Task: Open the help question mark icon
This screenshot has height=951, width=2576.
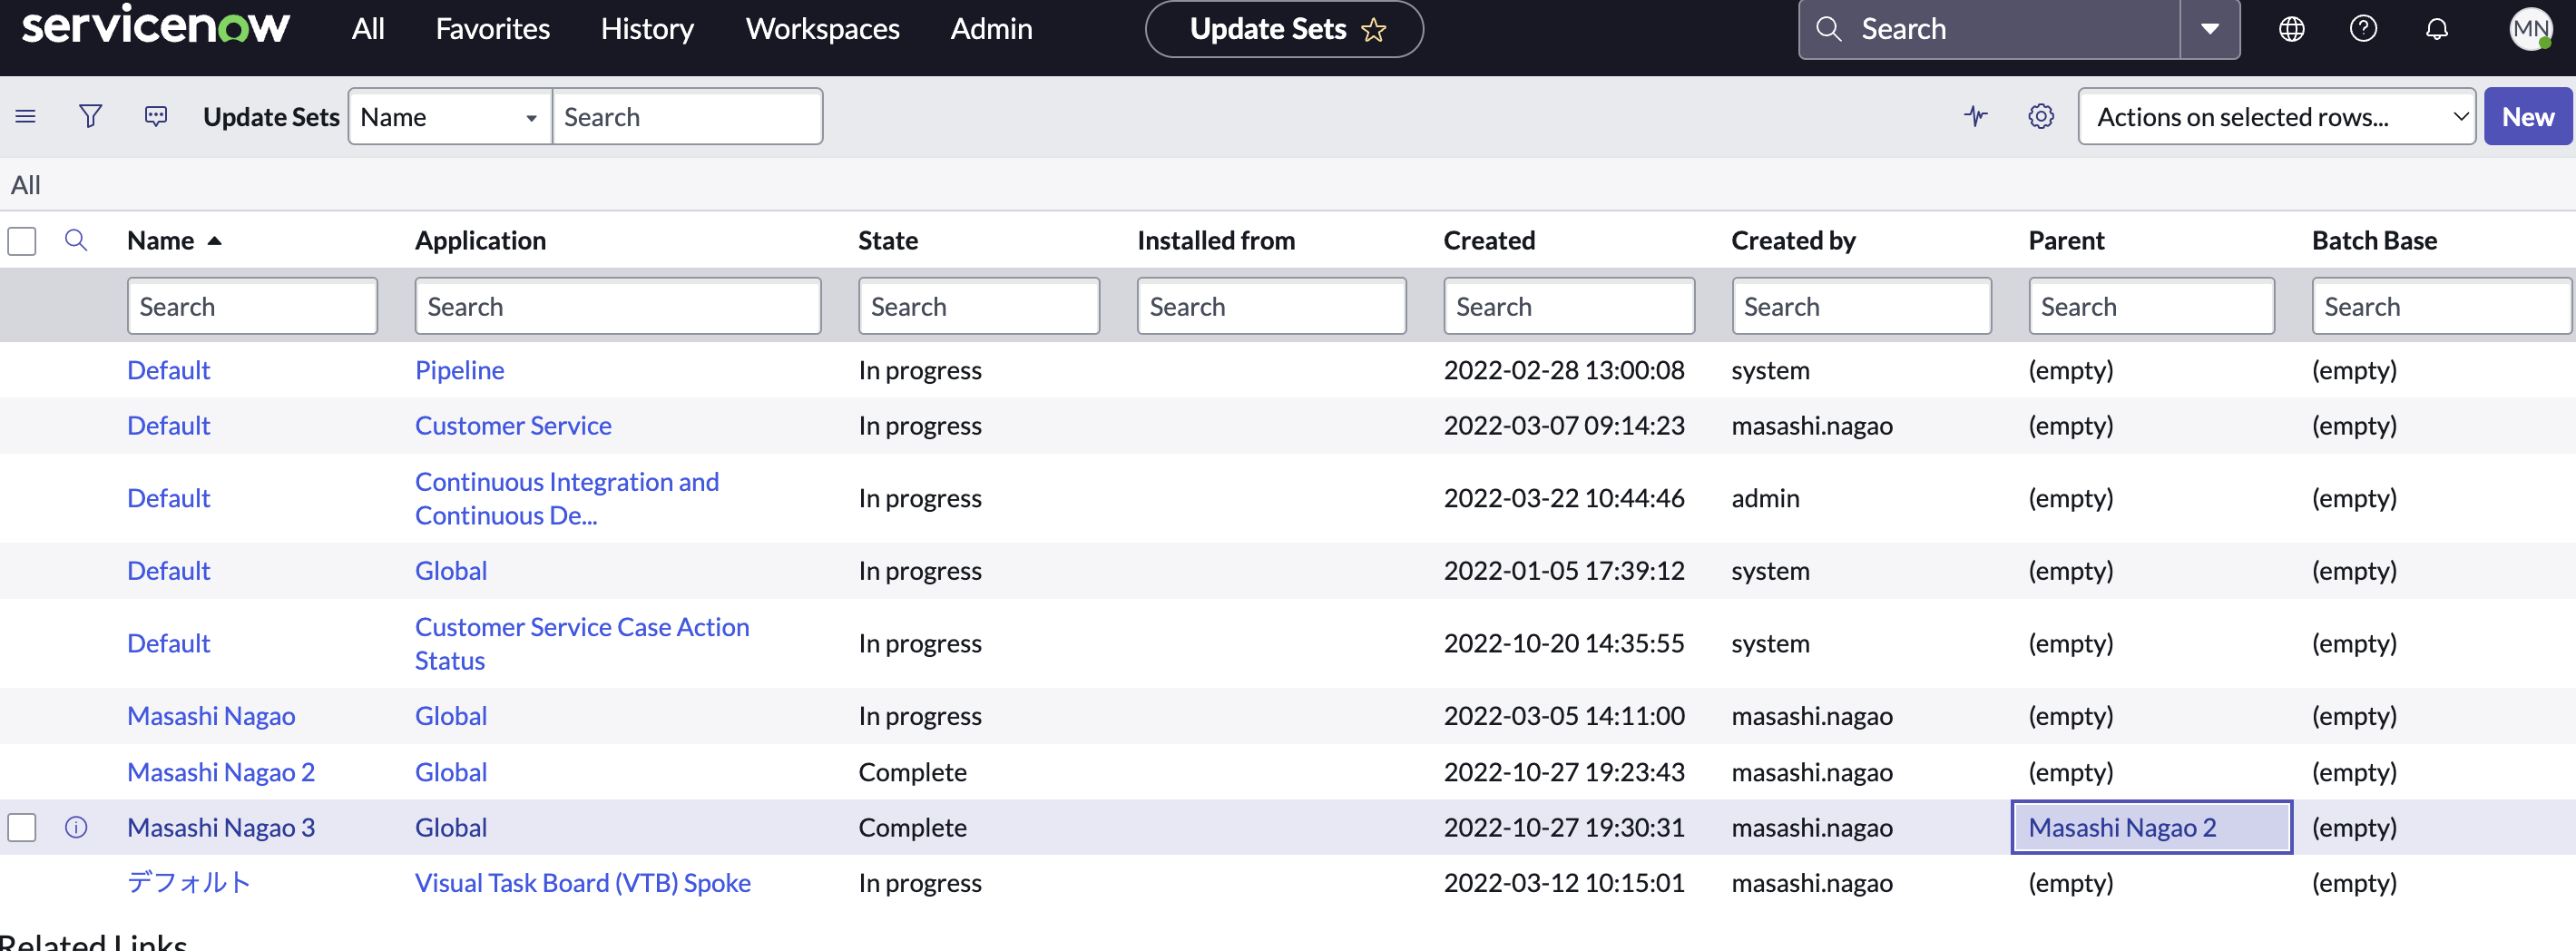Action: pyautogui.click(x=2363, y=29)
